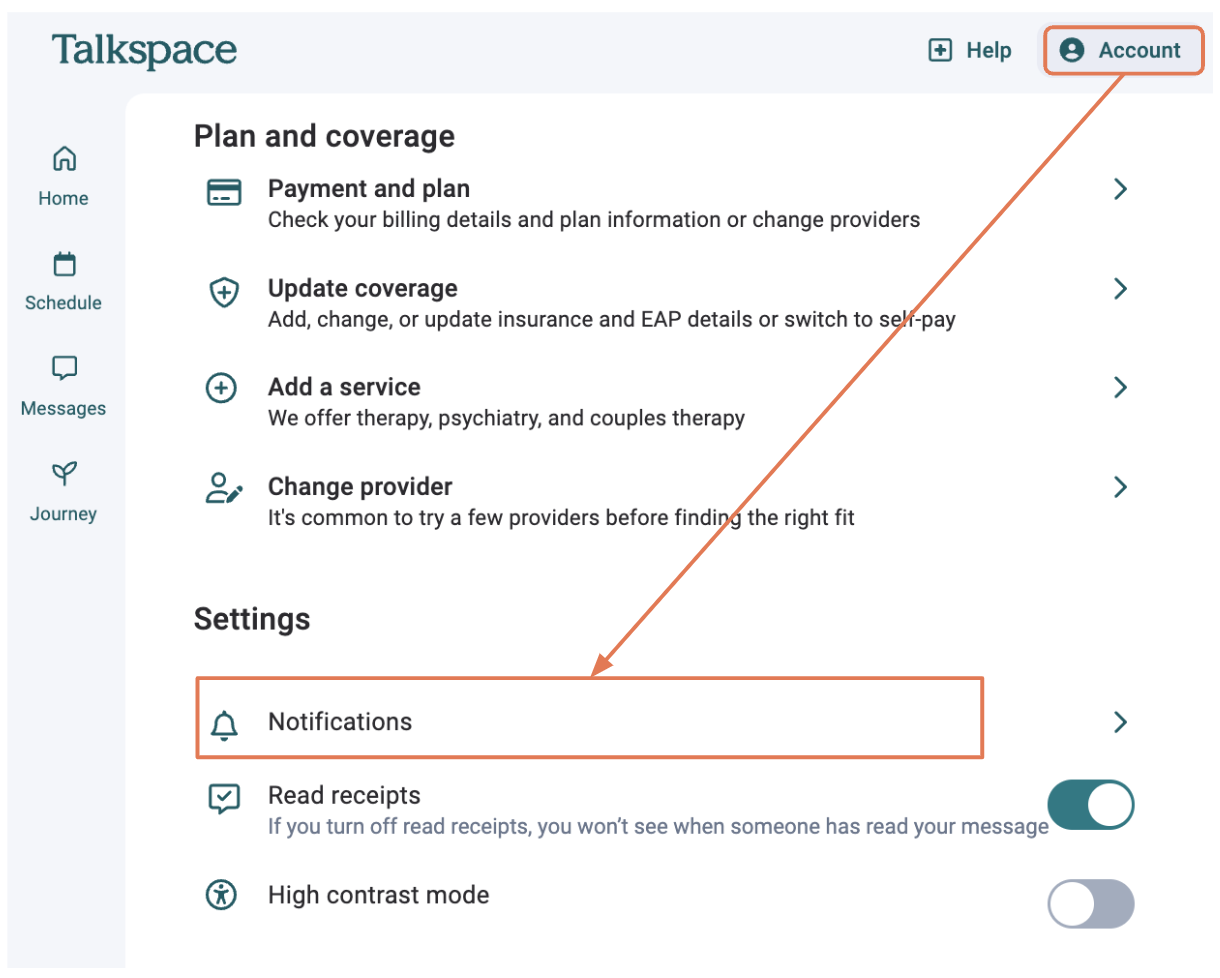The image size is (1220, 978).
Task: Open Notifications settings via its chevron
Action: click(1120, 721)
